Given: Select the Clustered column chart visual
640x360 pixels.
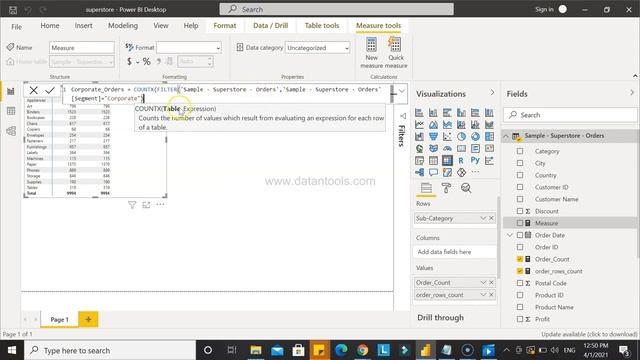Looking at the screenshot, I should 461,112.
